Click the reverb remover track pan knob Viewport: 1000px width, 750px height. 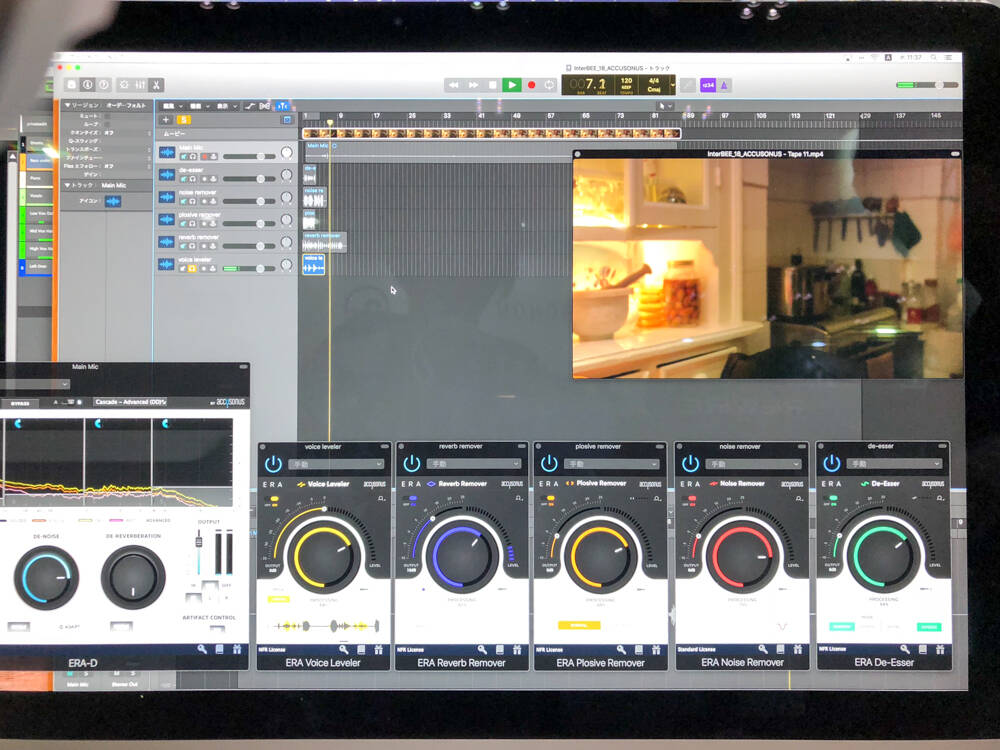pos(286,242)
